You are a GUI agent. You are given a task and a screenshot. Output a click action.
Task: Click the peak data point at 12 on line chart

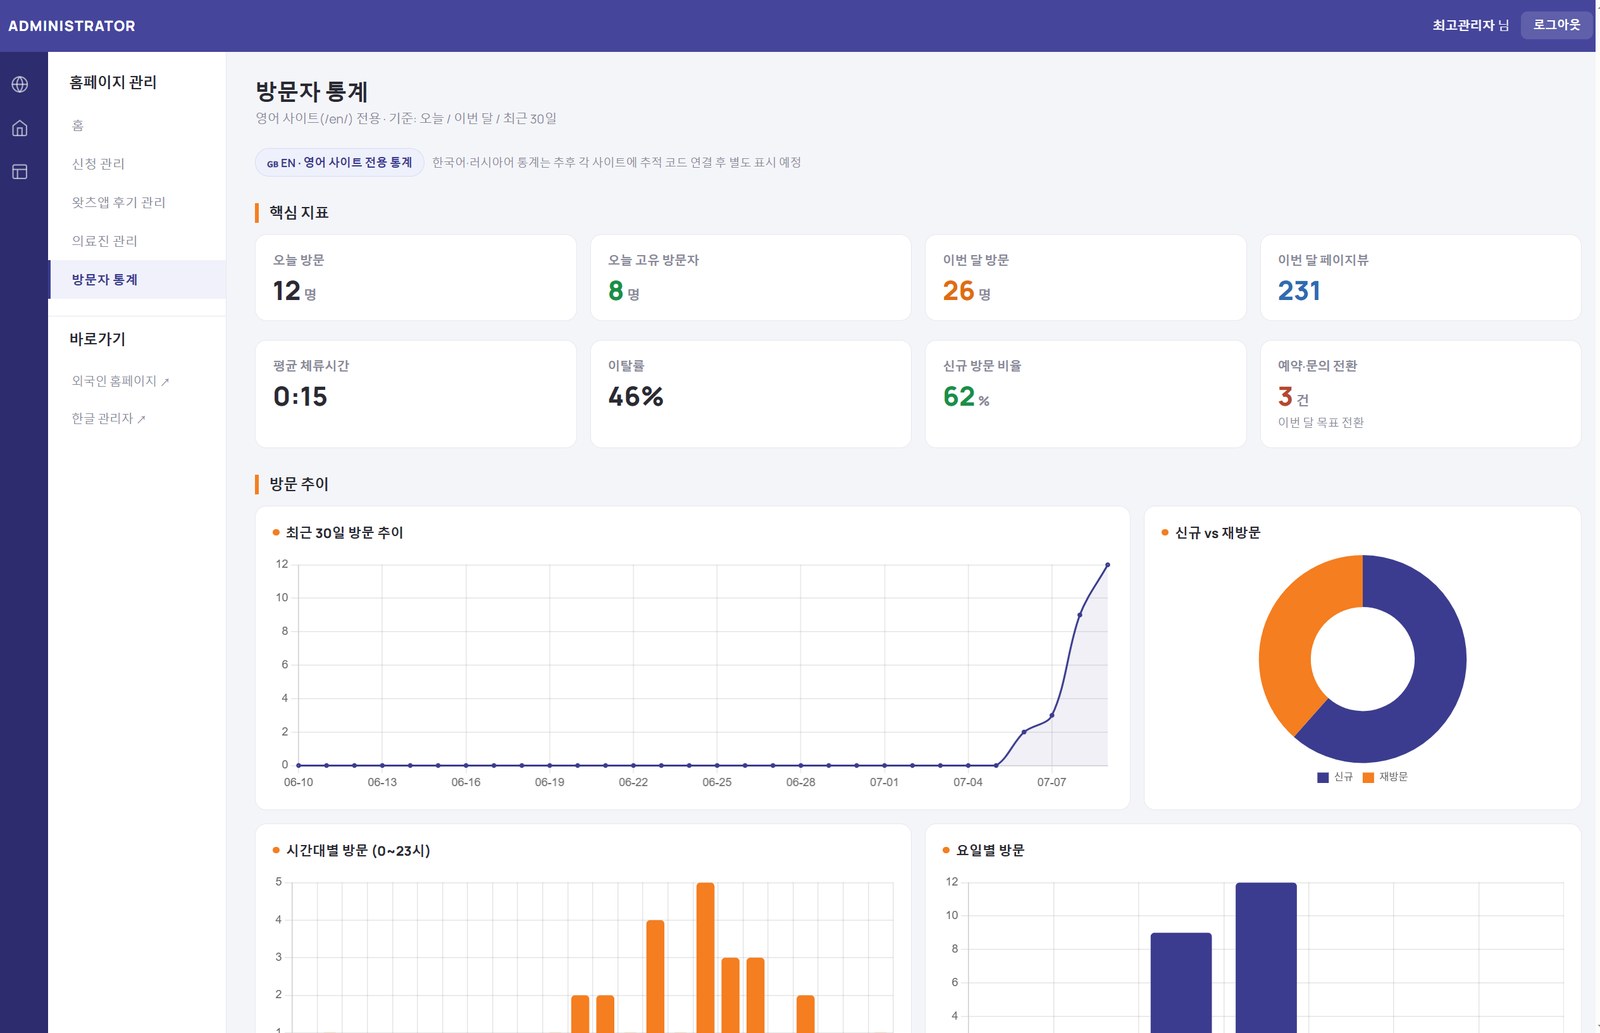(x=1107, y=565)
